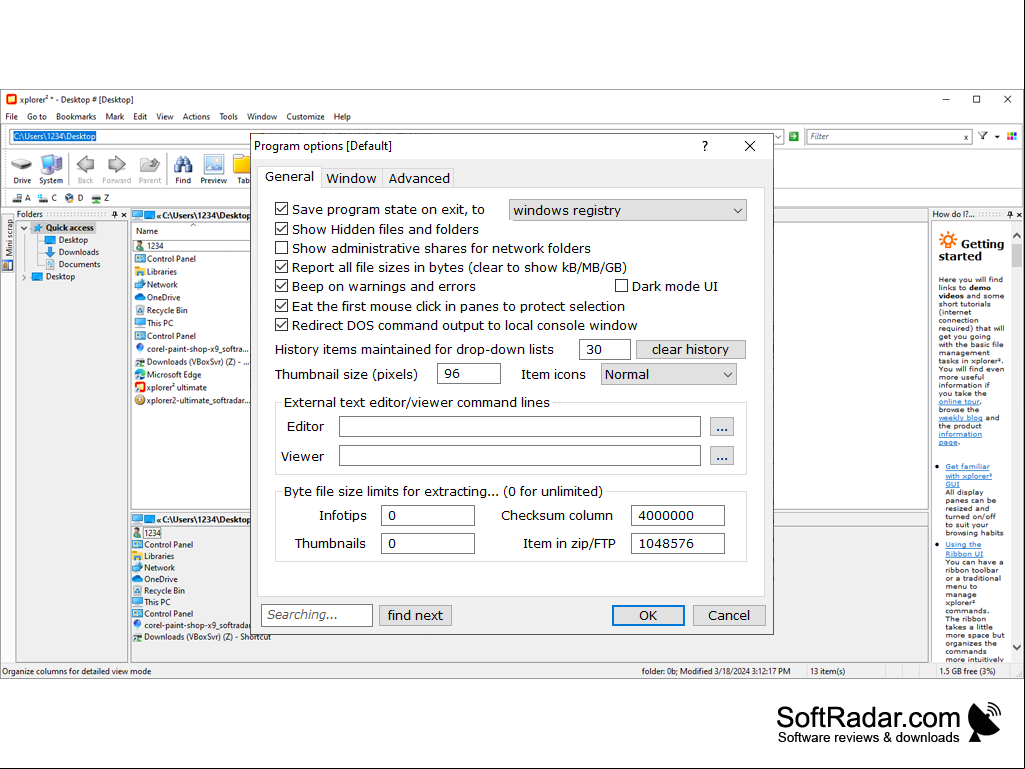1025x769 pixels.
Task: Click the Checksum column size field
Action: coord(678,515)
